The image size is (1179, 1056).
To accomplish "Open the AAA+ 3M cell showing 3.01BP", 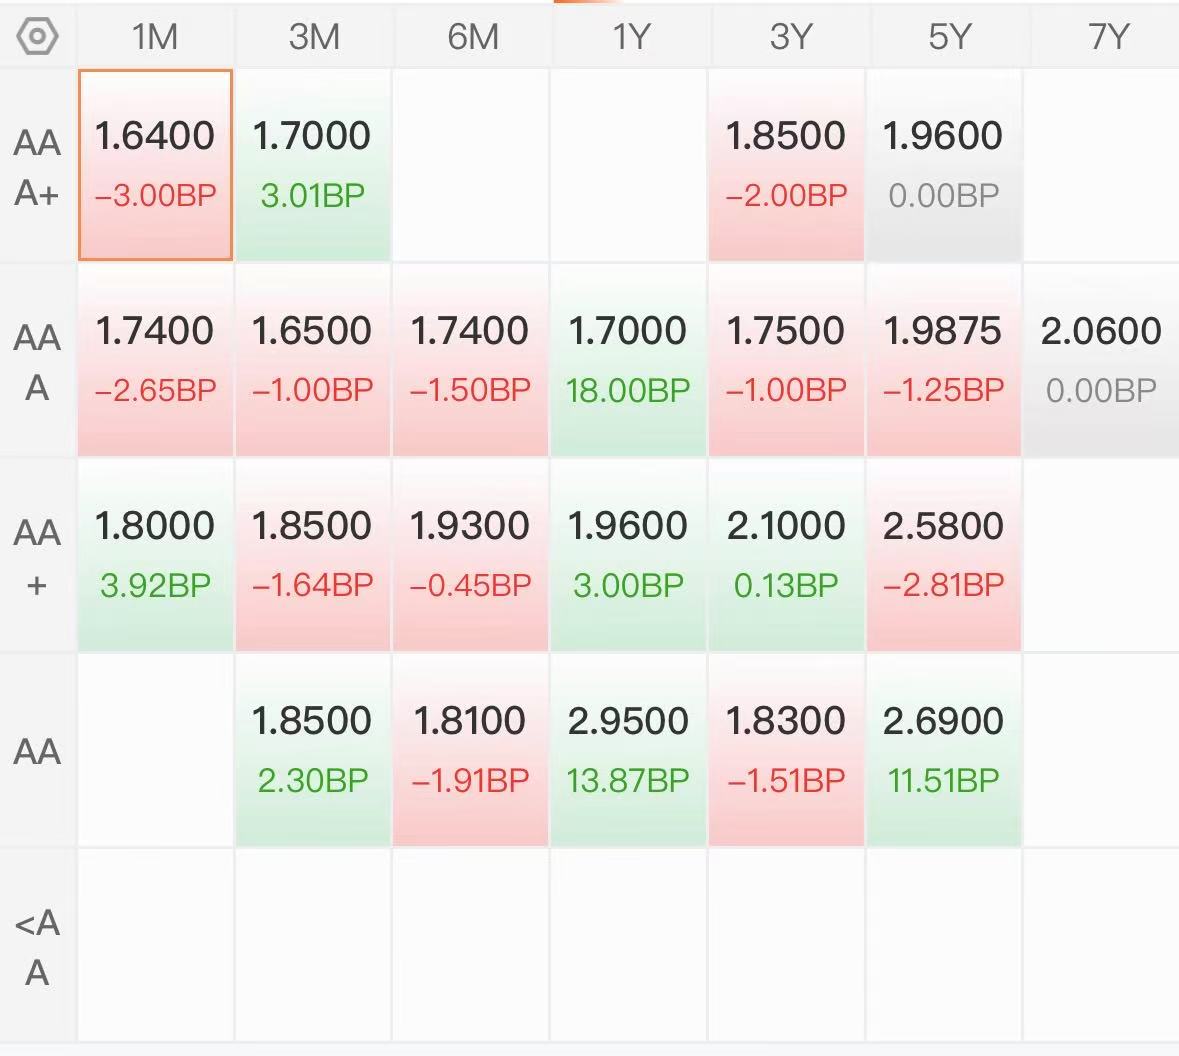I will (314, 165).
